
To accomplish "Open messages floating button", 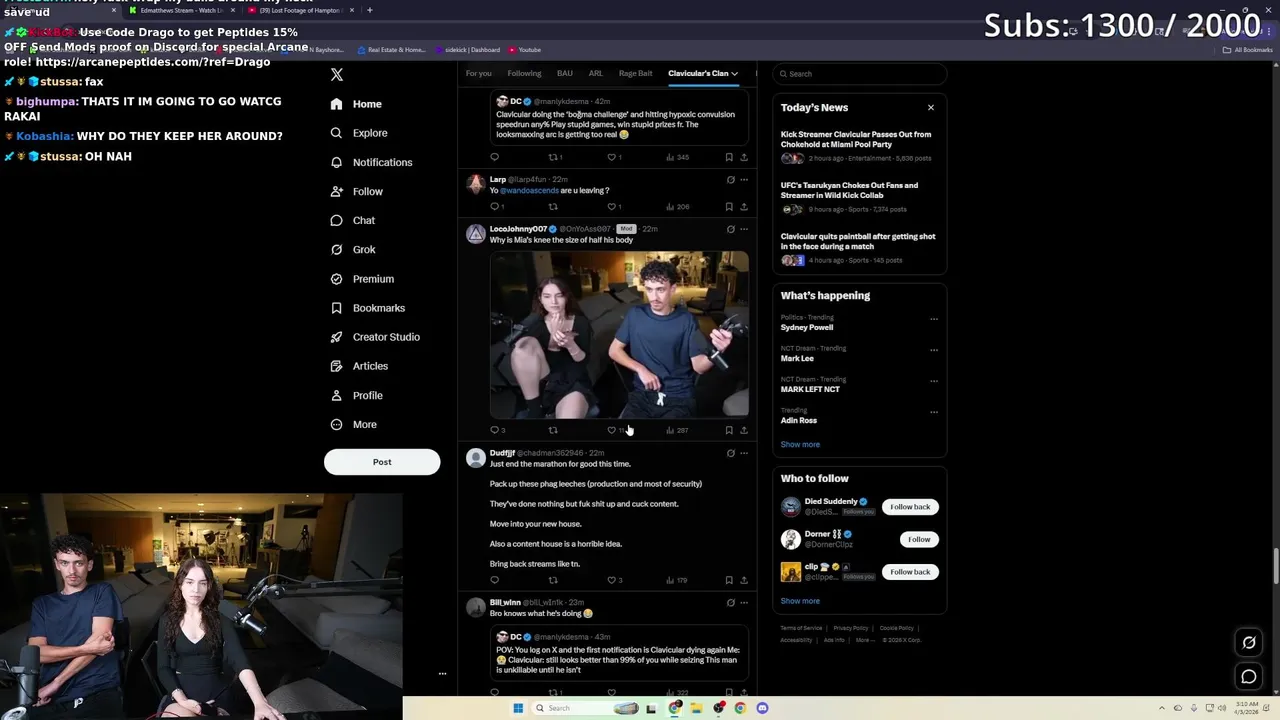I will (x=1249, y=677).
